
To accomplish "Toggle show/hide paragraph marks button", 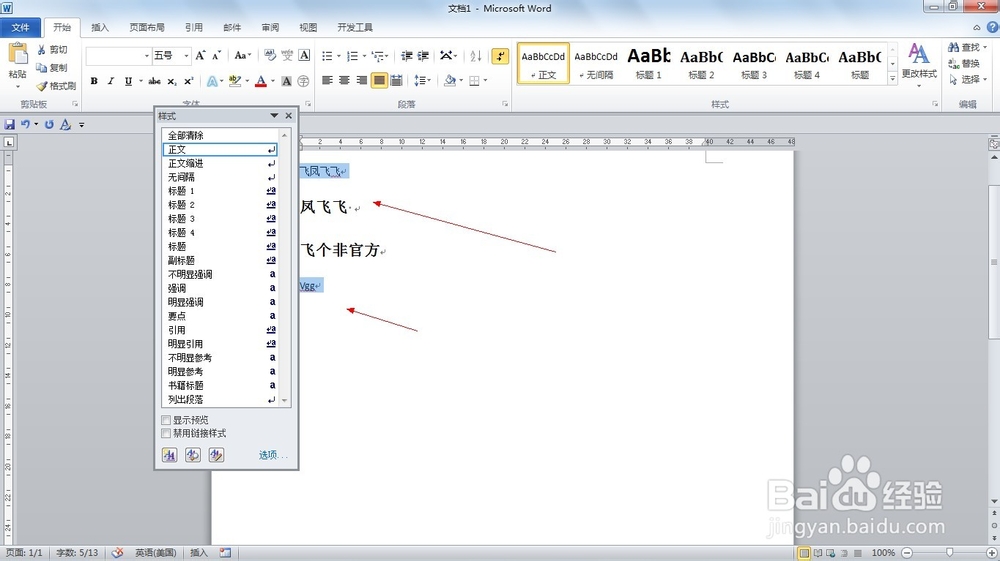I will [x=500, y=56].
